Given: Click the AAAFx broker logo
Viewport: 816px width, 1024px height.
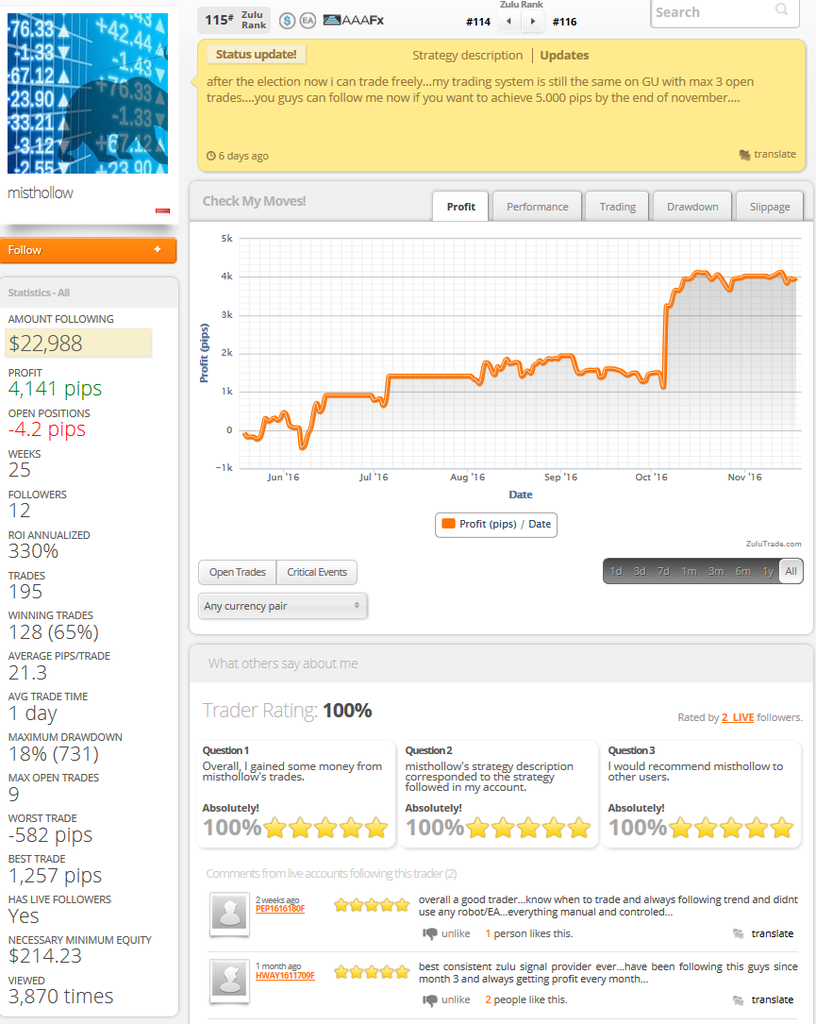Looking at the screenshot, I should click(x=353, y=20).
